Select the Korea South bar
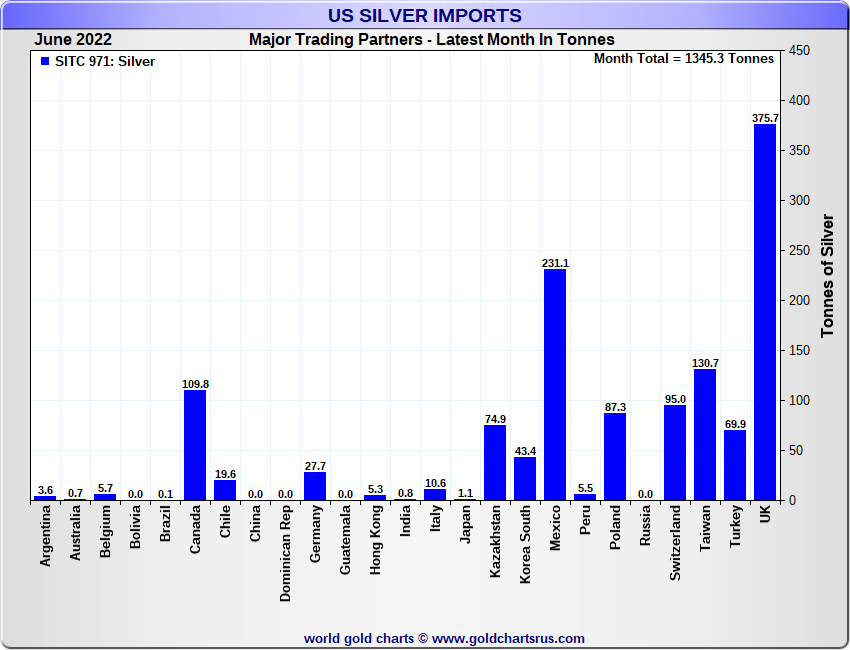Image resolution: width=850 pixels, height=650 pixels. (525, 478)
